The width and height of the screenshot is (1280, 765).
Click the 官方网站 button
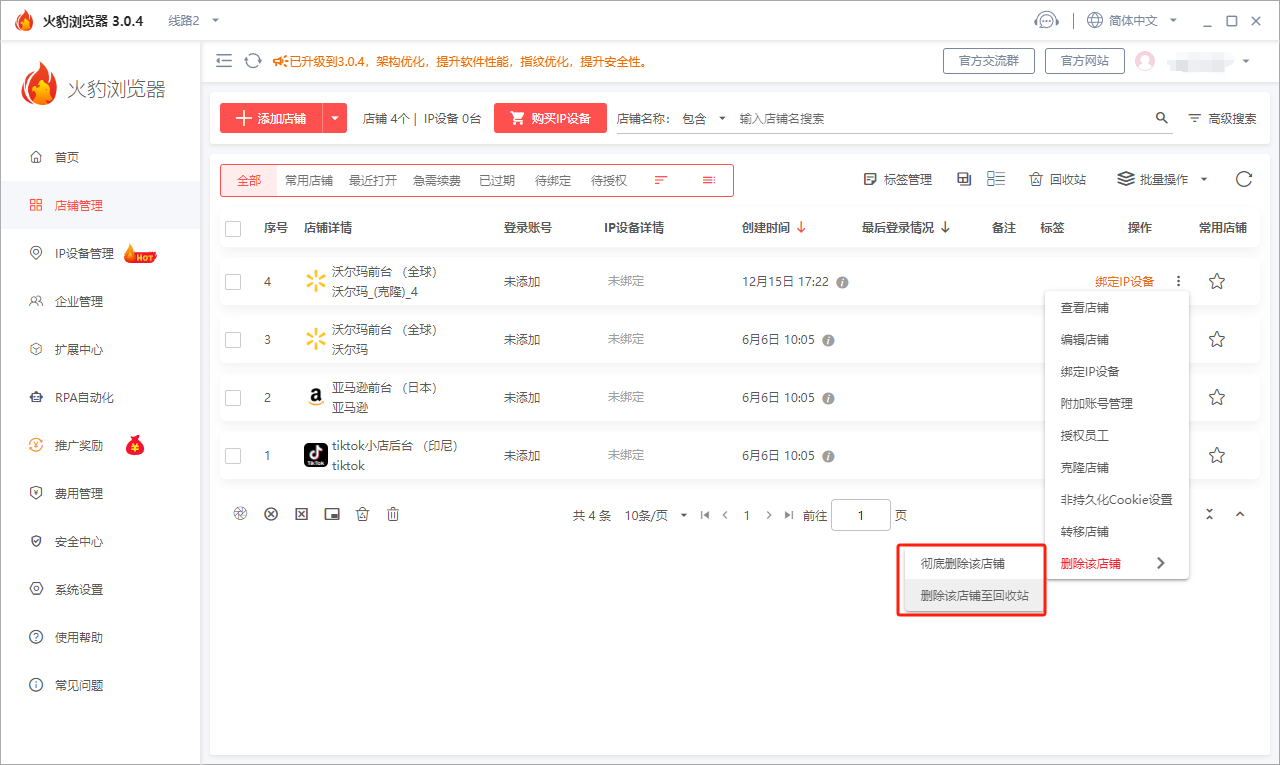(x=1084, y=61)
